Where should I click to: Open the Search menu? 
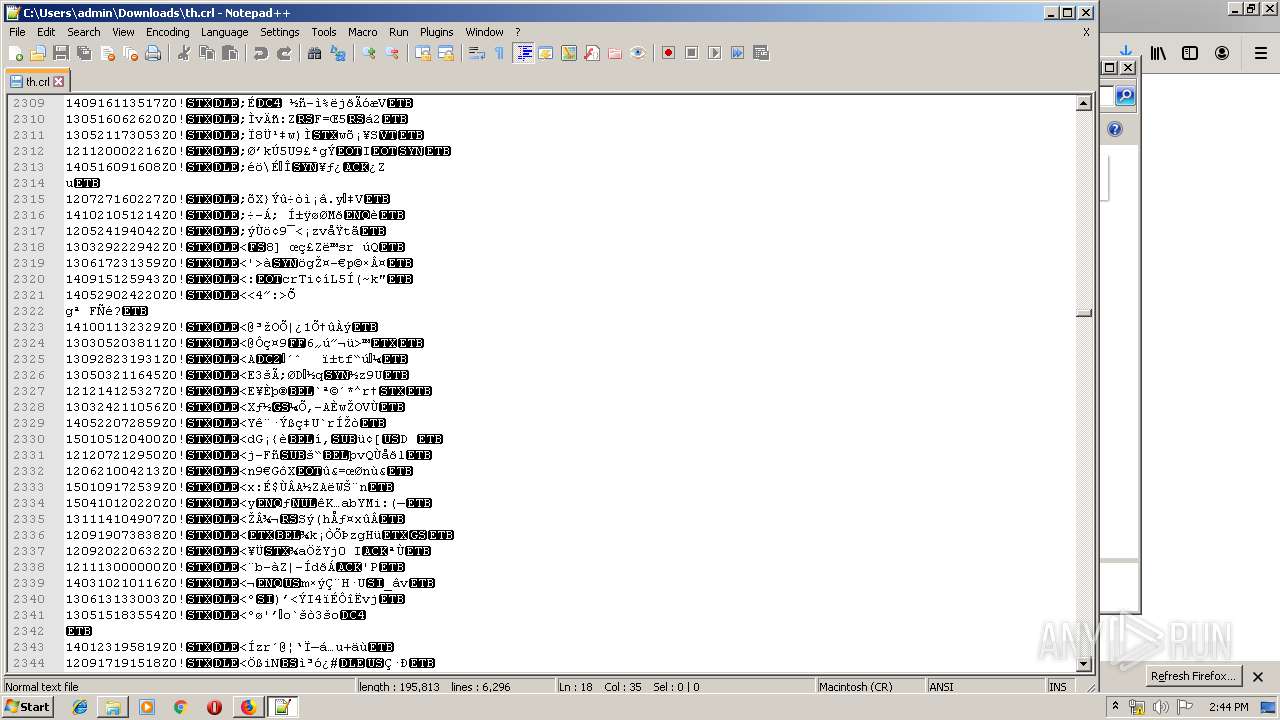click(84, 32)
